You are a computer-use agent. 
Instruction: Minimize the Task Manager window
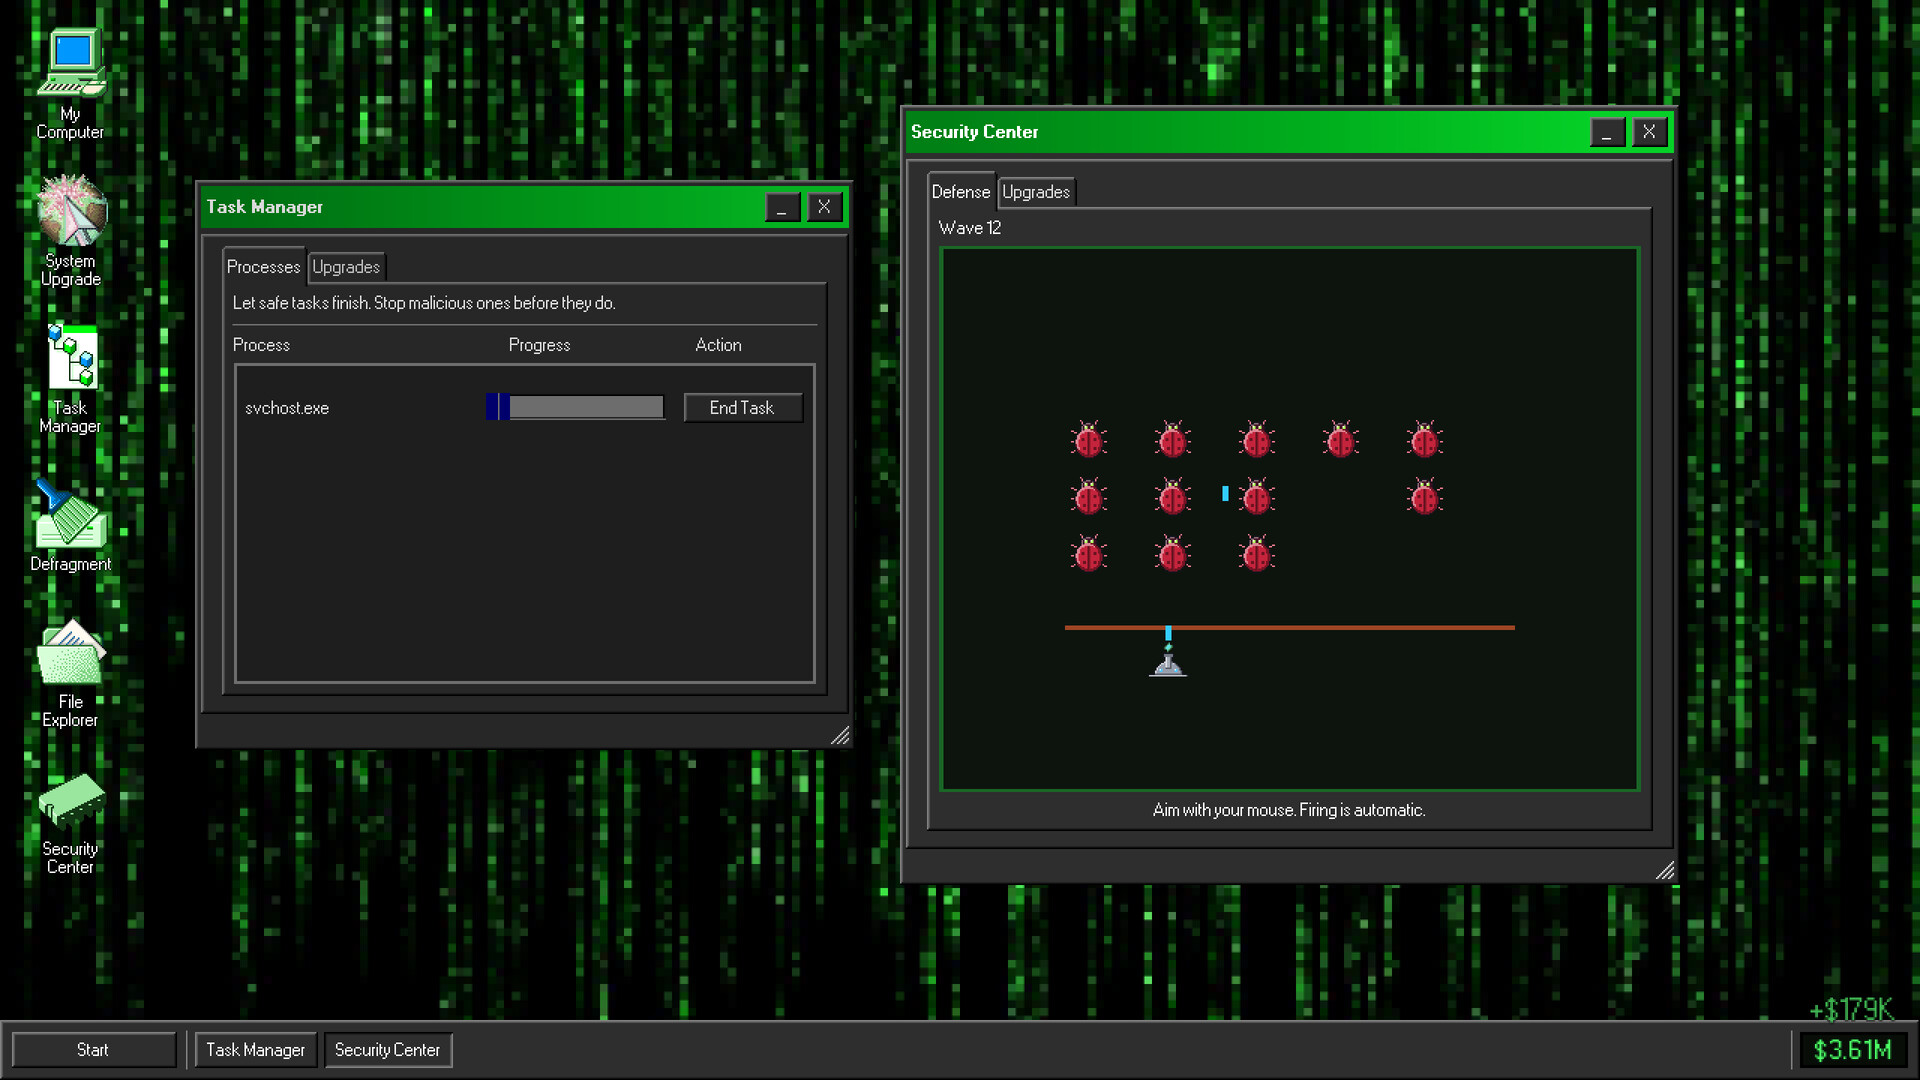pos(782,207)
